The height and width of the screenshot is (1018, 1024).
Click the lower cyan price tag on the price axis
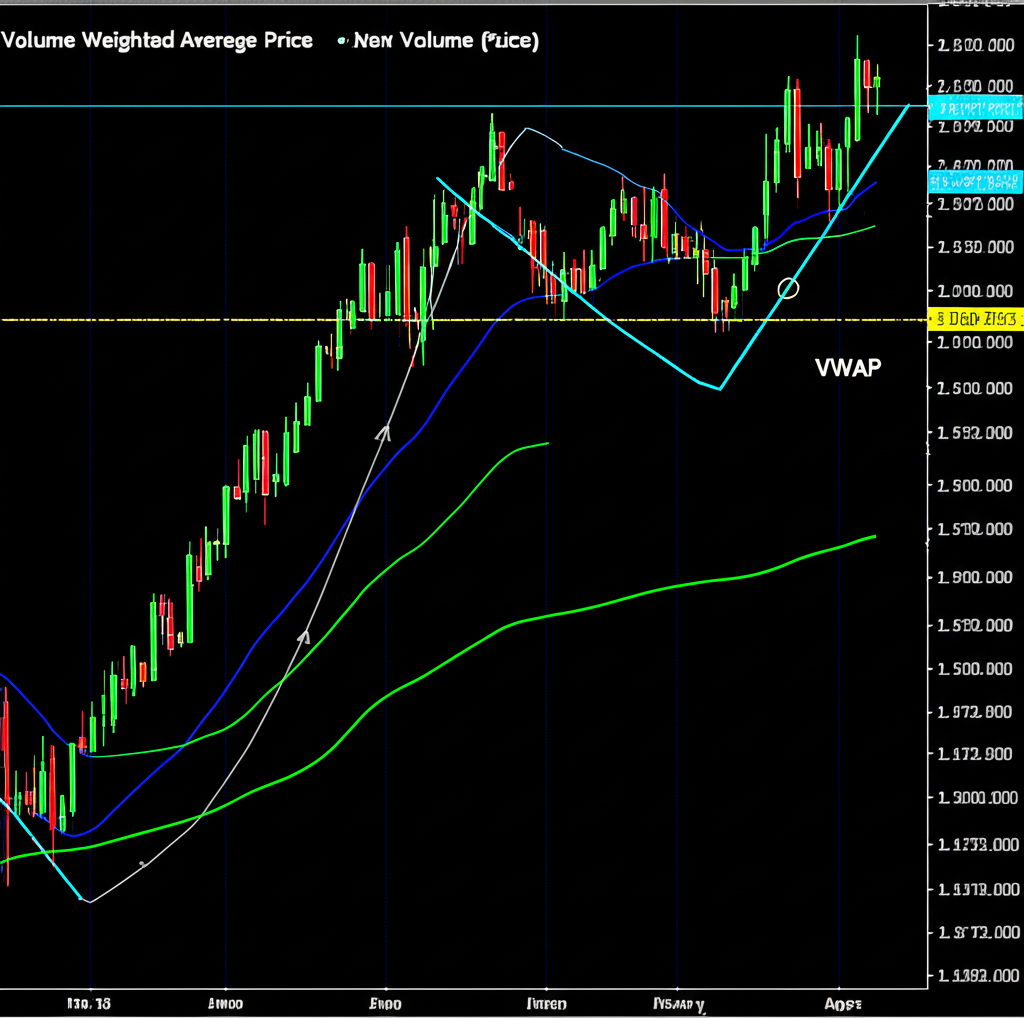(976, 182)
